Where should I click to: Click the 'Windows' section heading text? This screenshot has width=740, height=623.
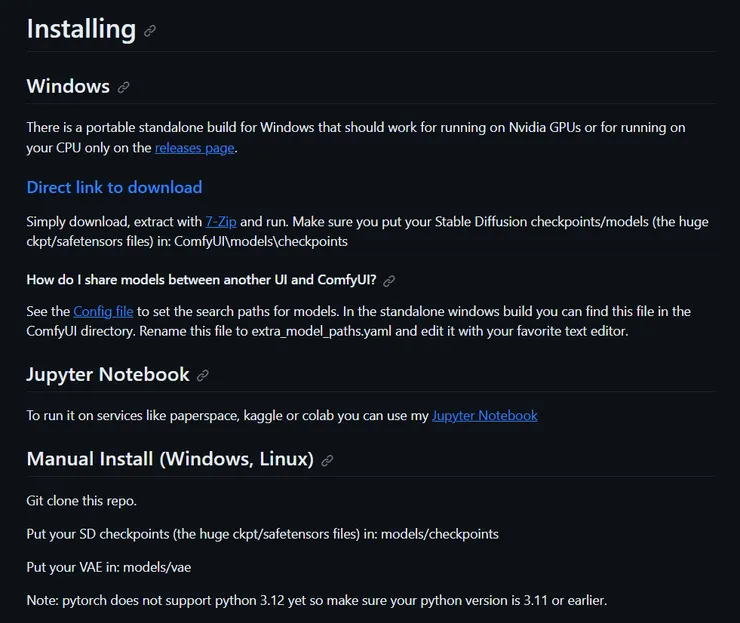click(68, 86)
